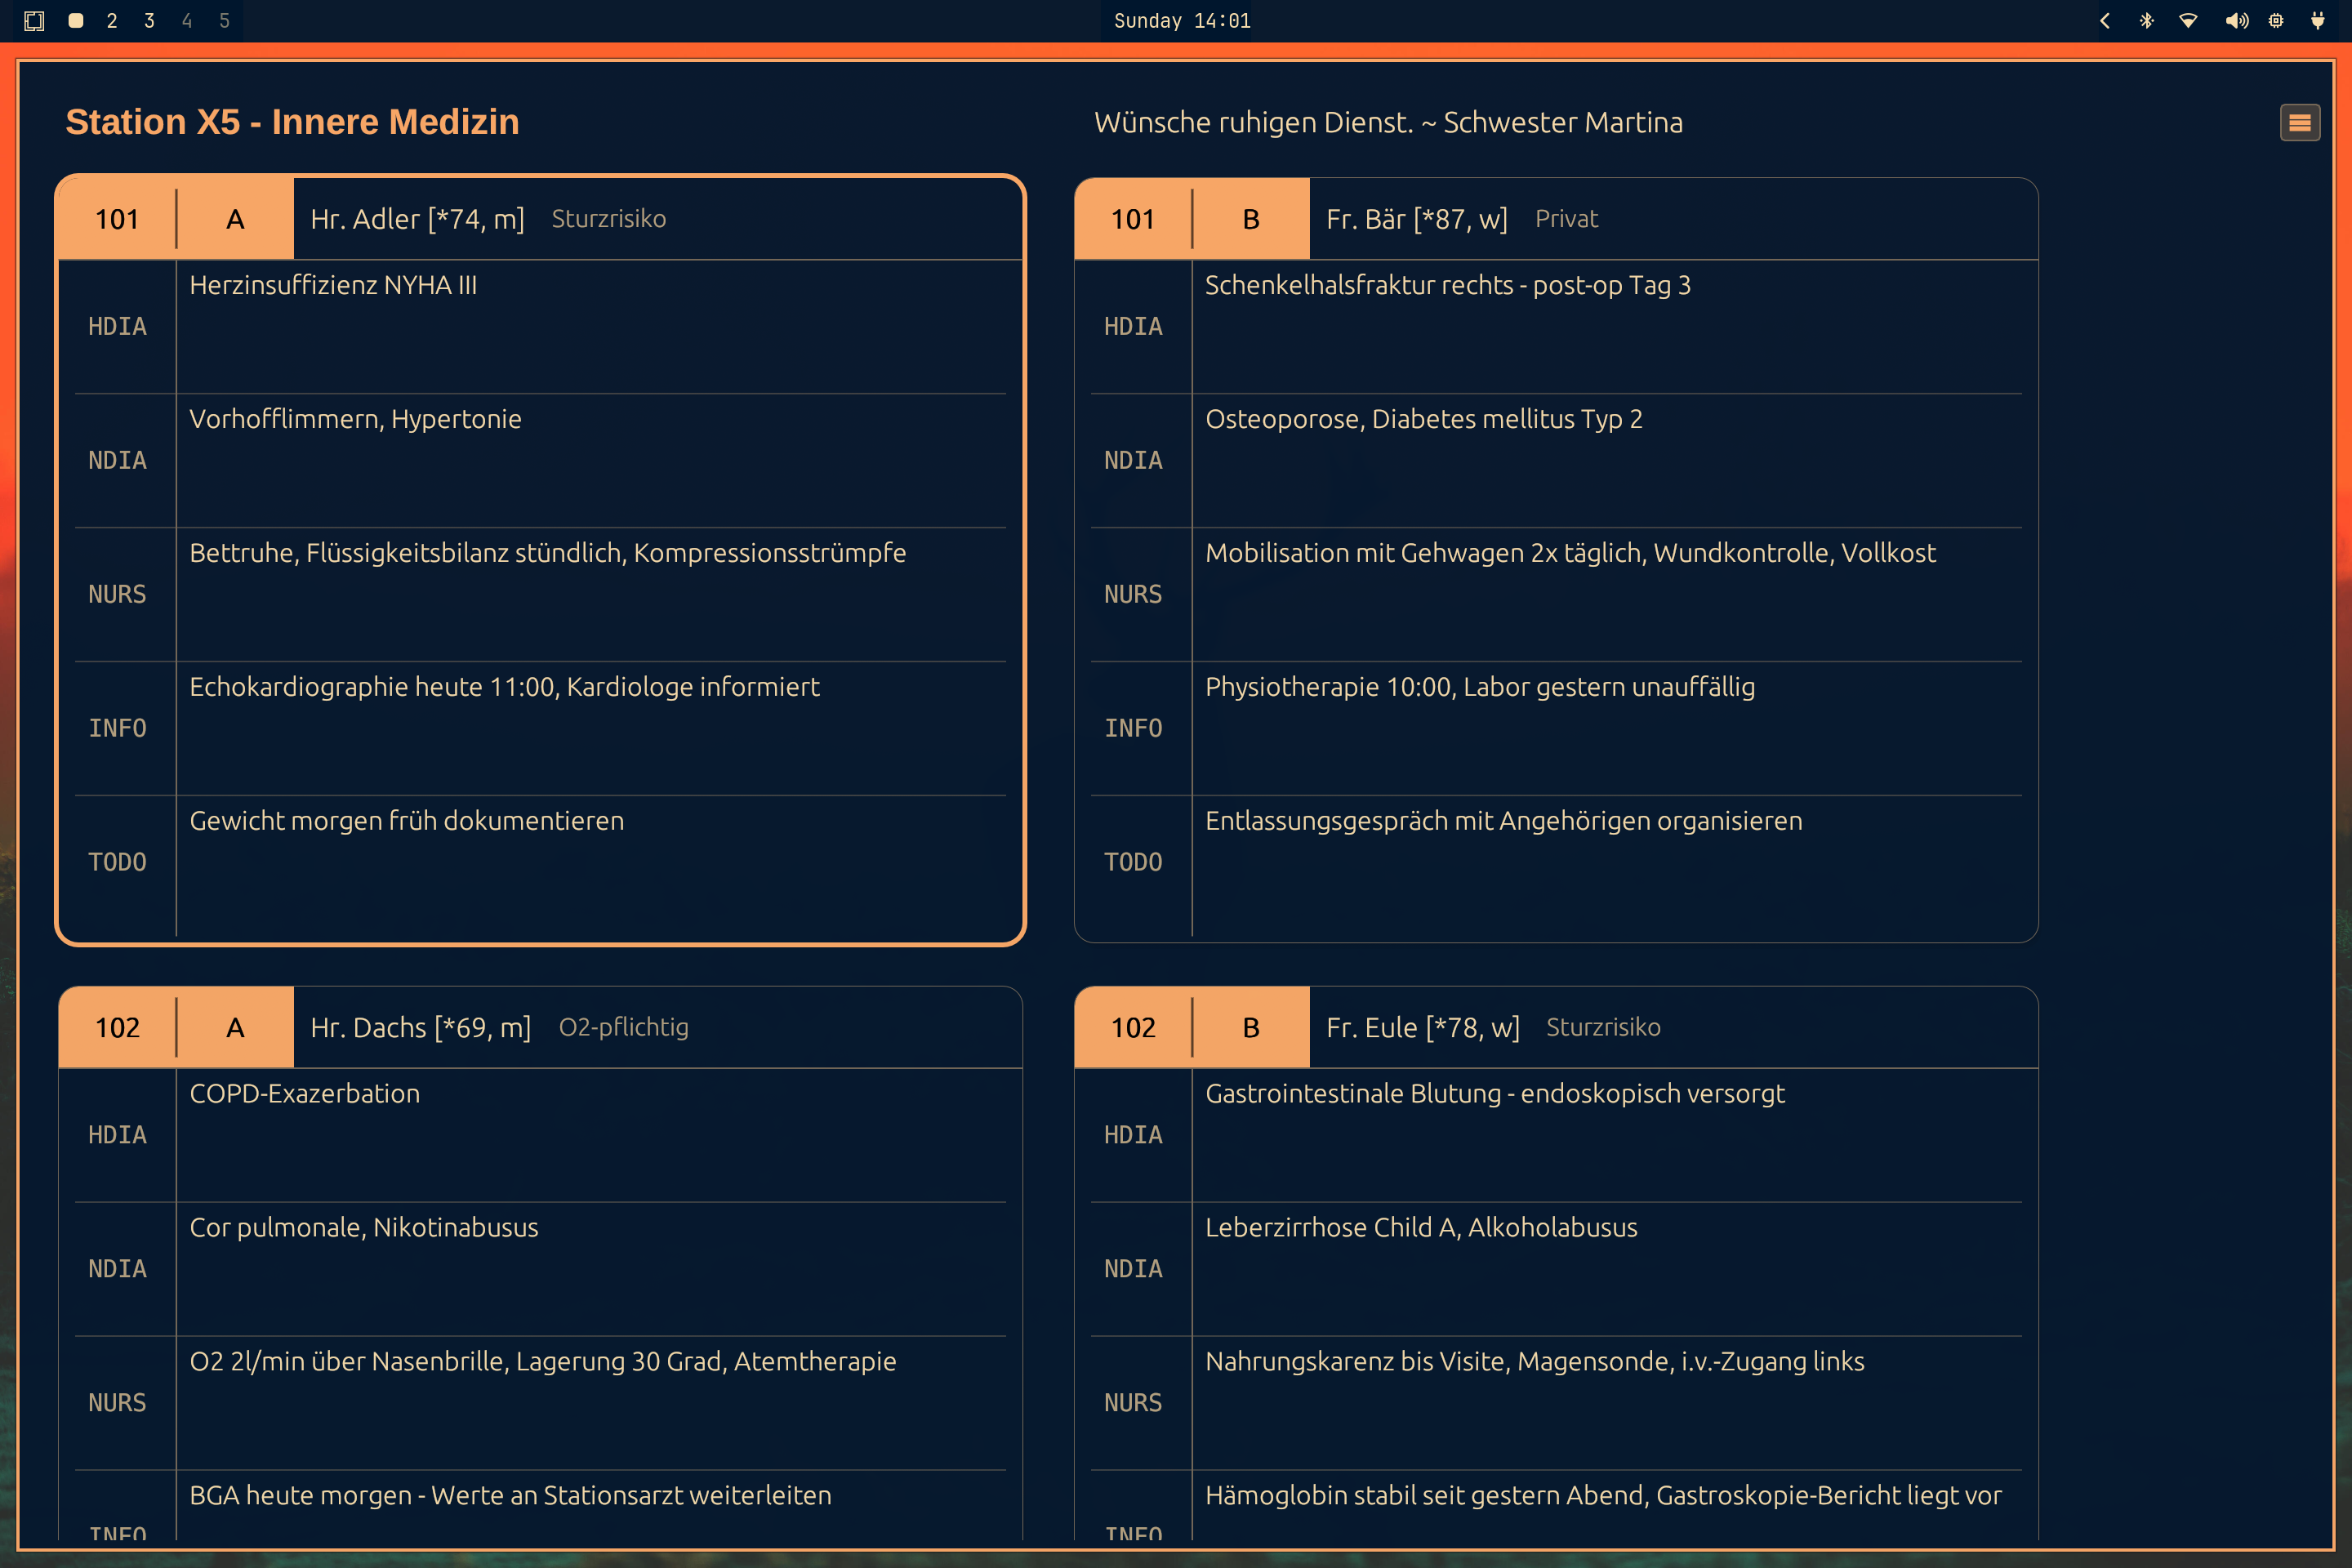Click patient name Hr. Dachs [*69, m]
The width and height of the screenshot is (2352, 1568).
[x=420, y=1028]
